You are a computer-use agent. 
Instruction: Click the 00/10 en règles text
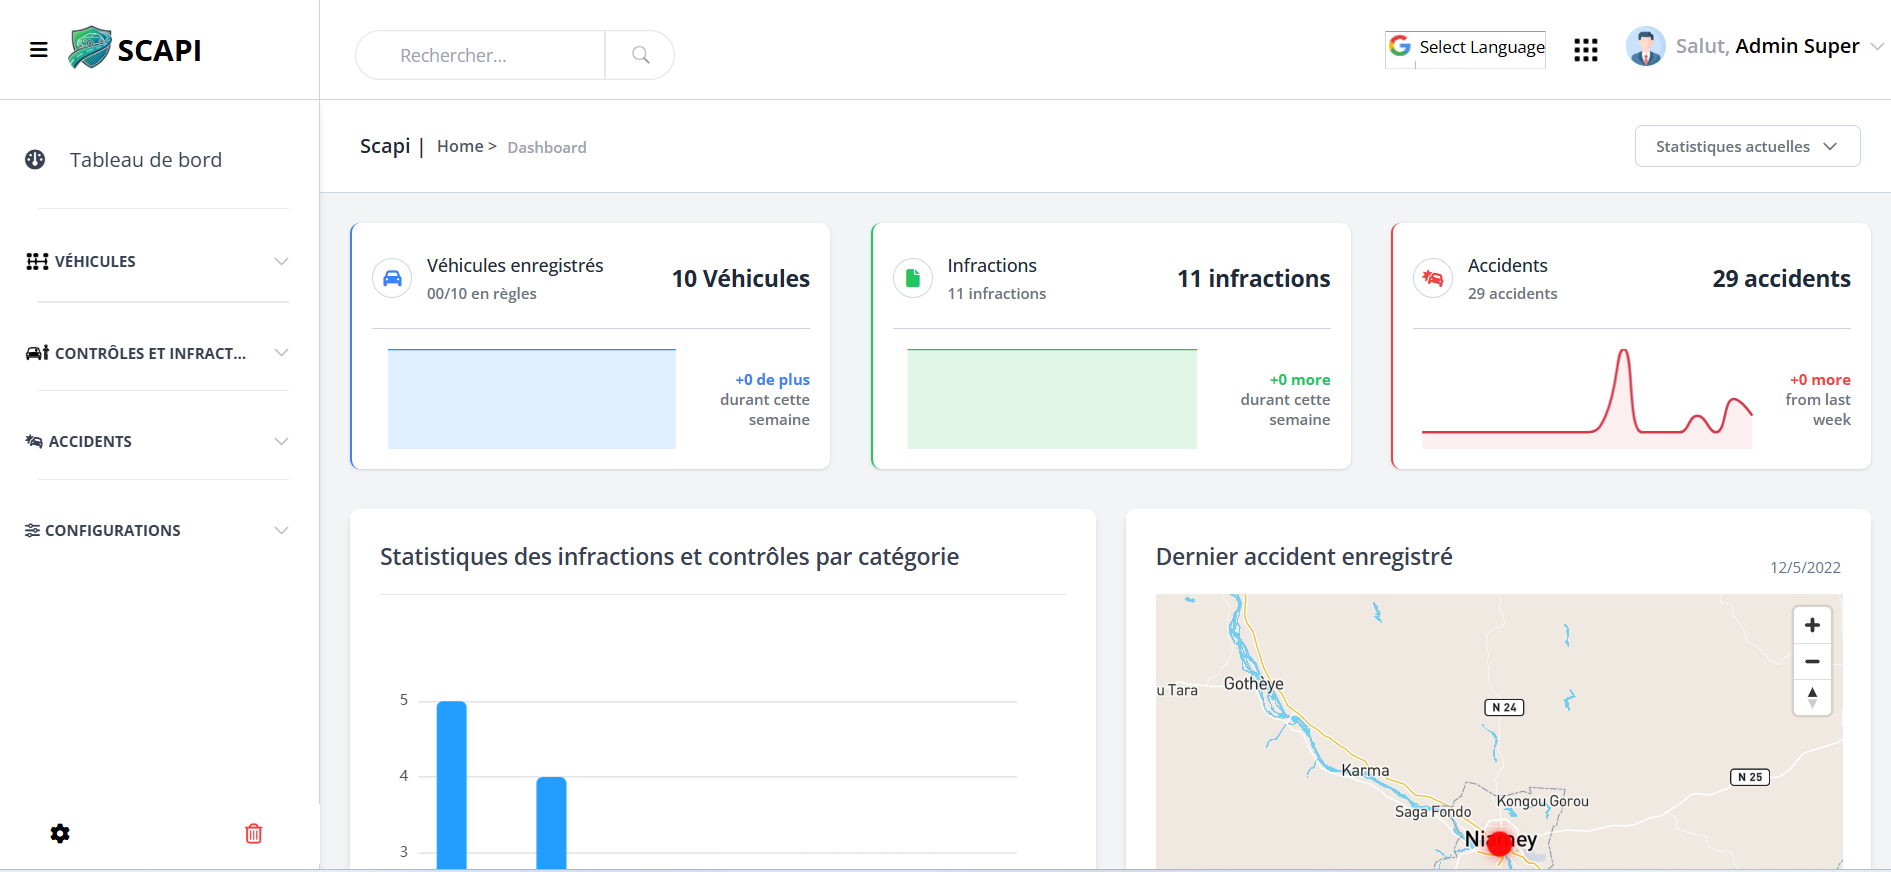(x=482, y=293)
